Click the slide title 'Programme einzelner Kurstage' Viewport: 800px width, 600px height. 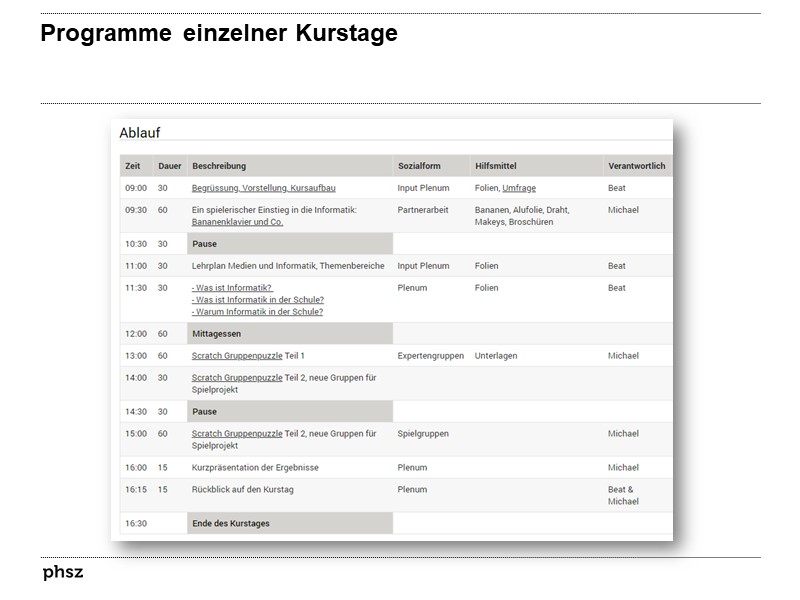pyautogui.click(x=218, y=33)
